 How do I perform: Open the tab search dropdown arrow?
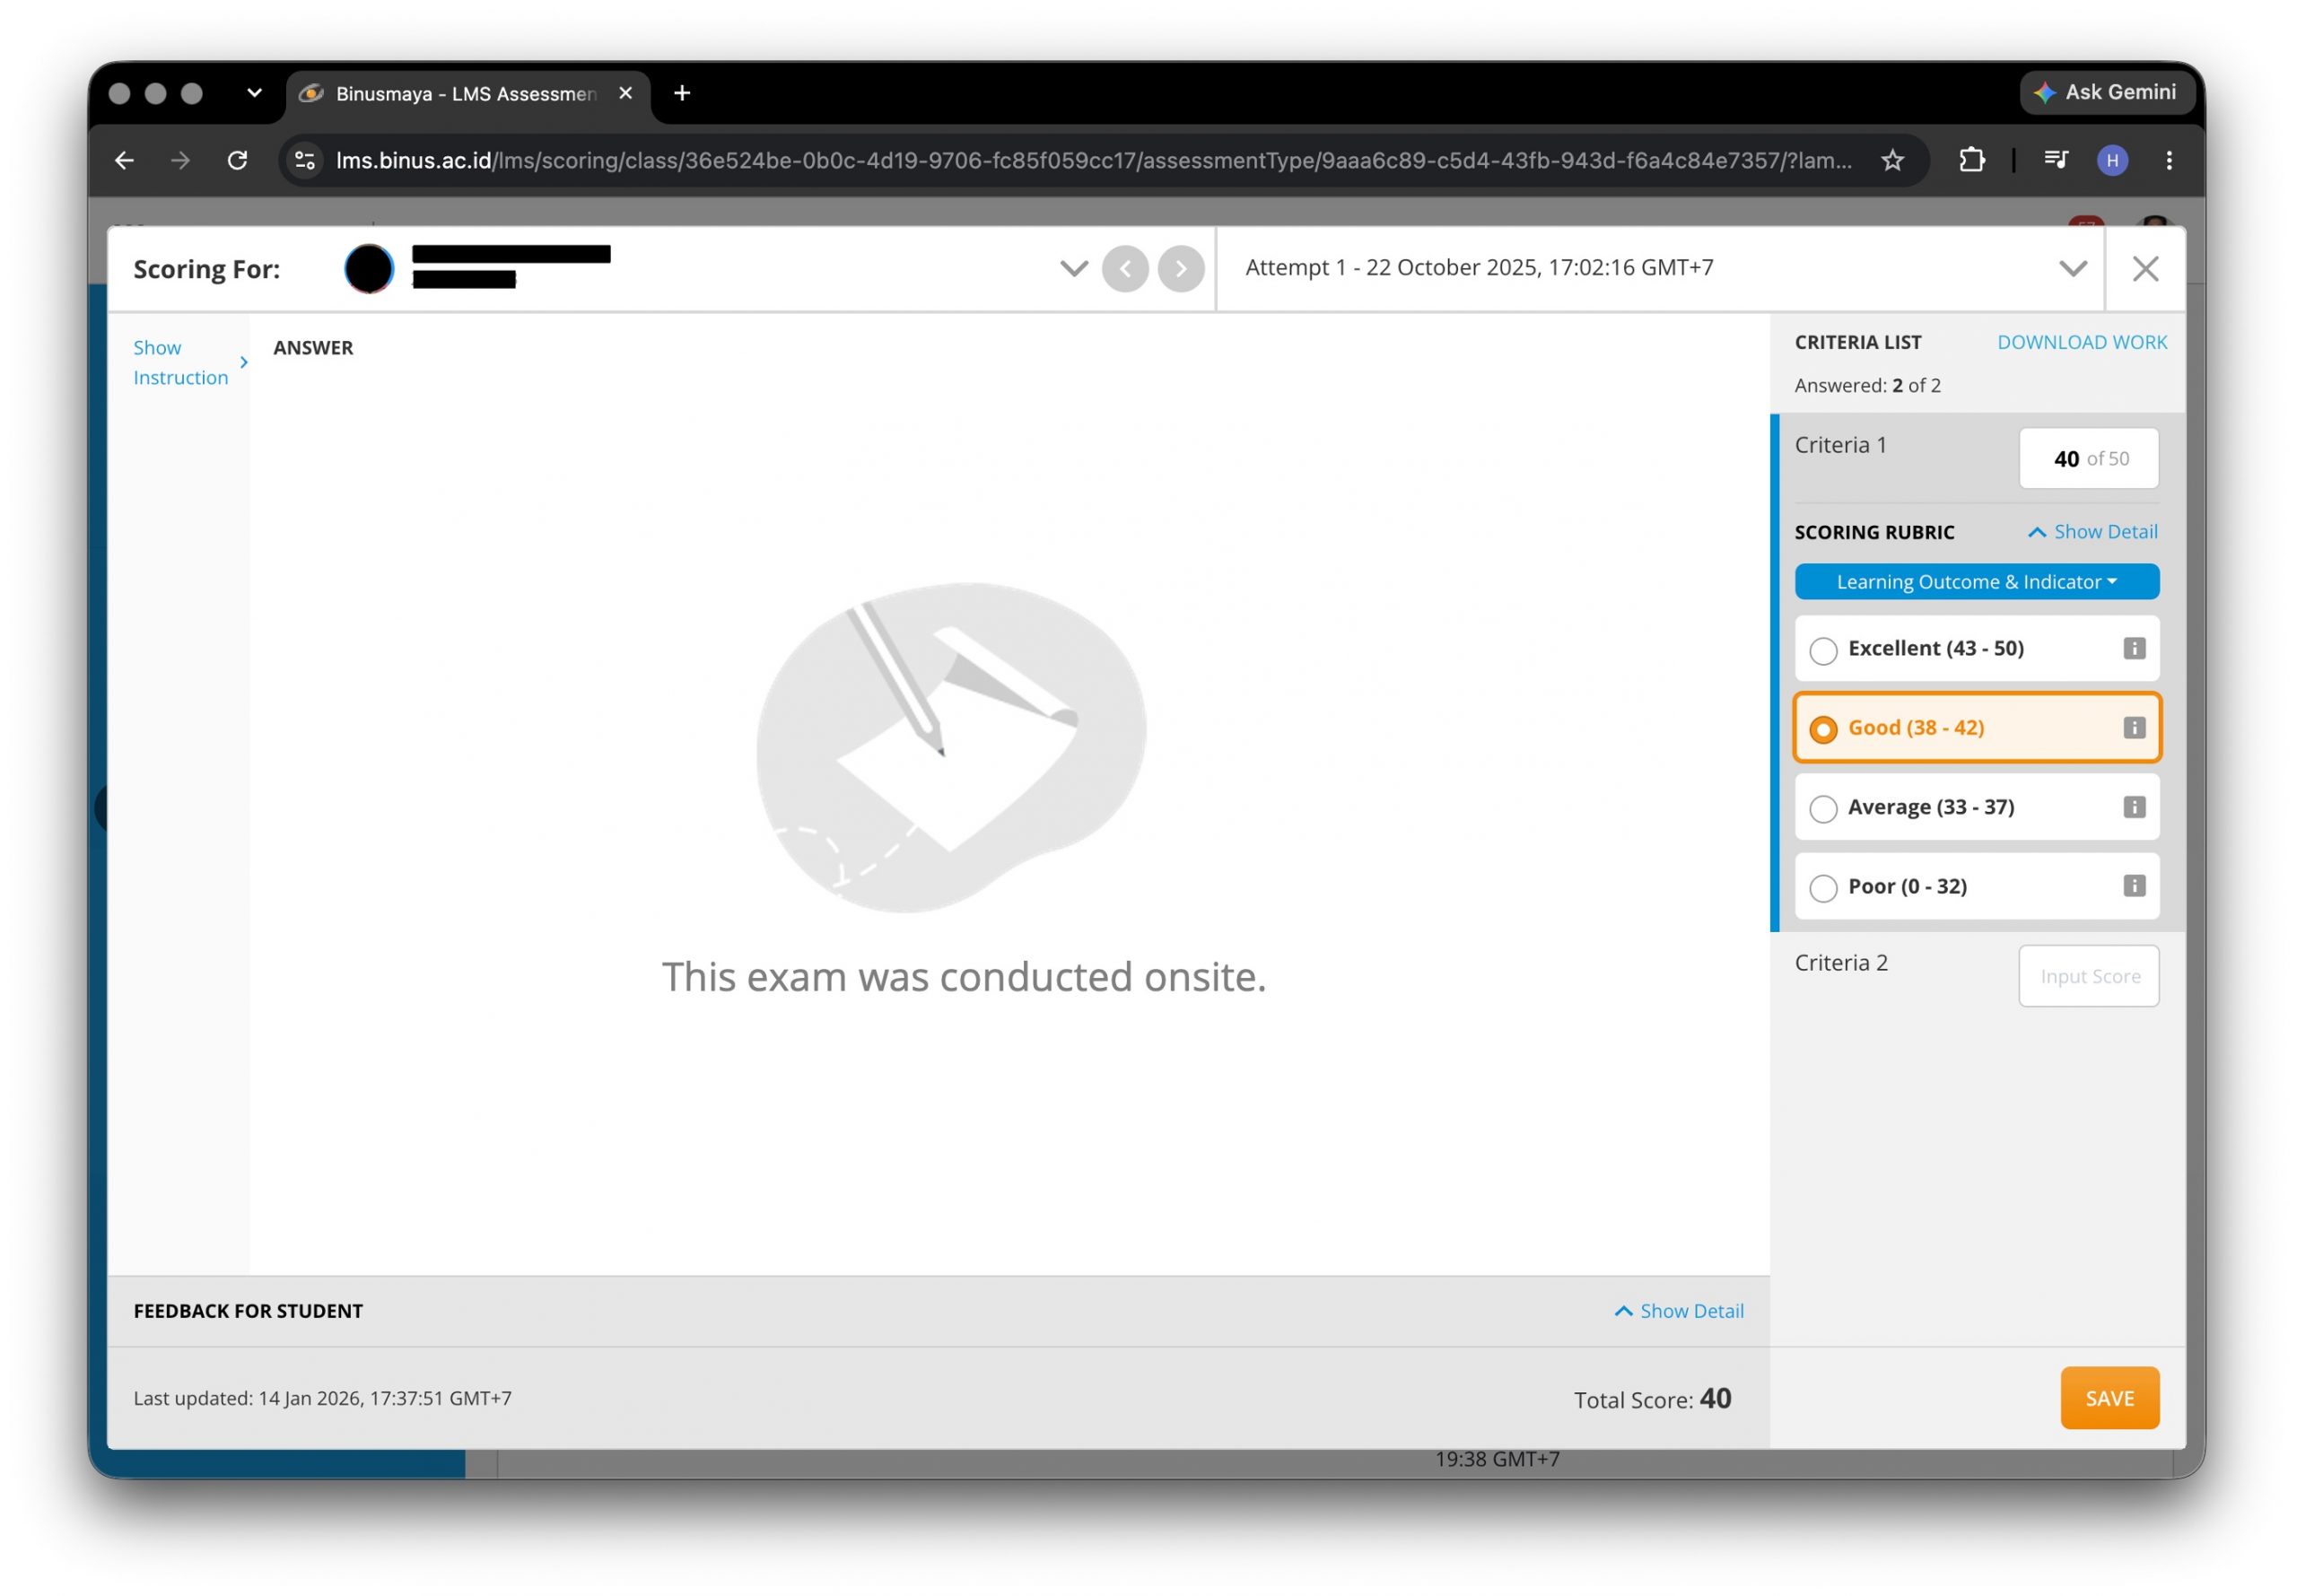click(x=254, y=93)
